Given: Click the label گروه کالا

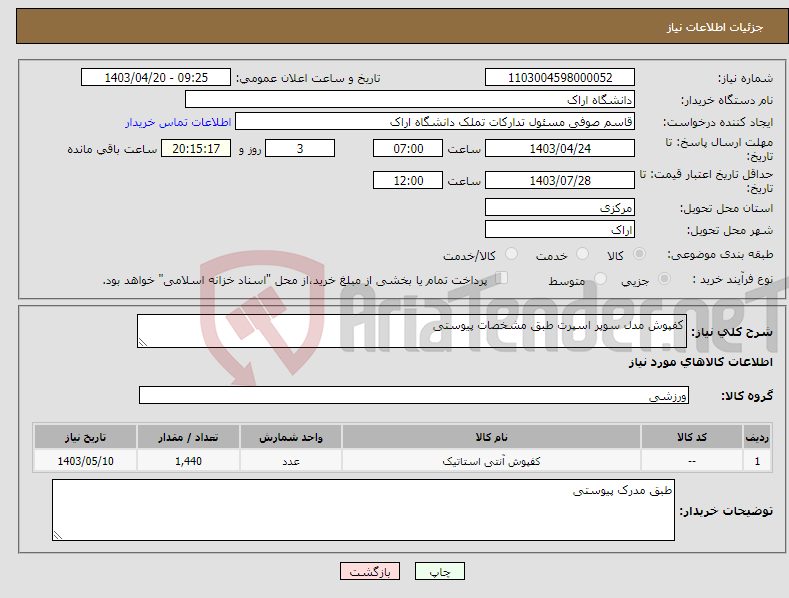Looking at the screenshot, I should (747, 396).
